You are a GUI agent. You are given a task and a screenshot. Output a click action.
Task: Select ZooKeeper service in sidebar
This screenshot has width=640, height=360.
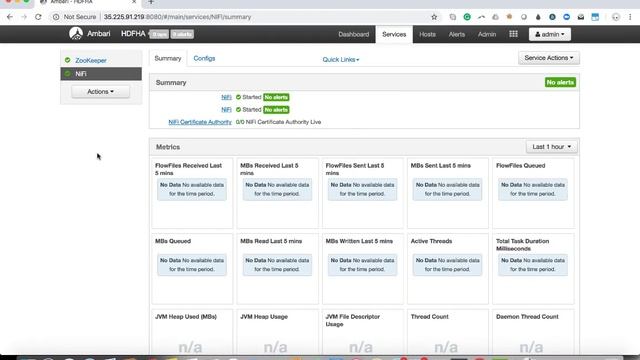pyautogui.click(x=91, y=60)
